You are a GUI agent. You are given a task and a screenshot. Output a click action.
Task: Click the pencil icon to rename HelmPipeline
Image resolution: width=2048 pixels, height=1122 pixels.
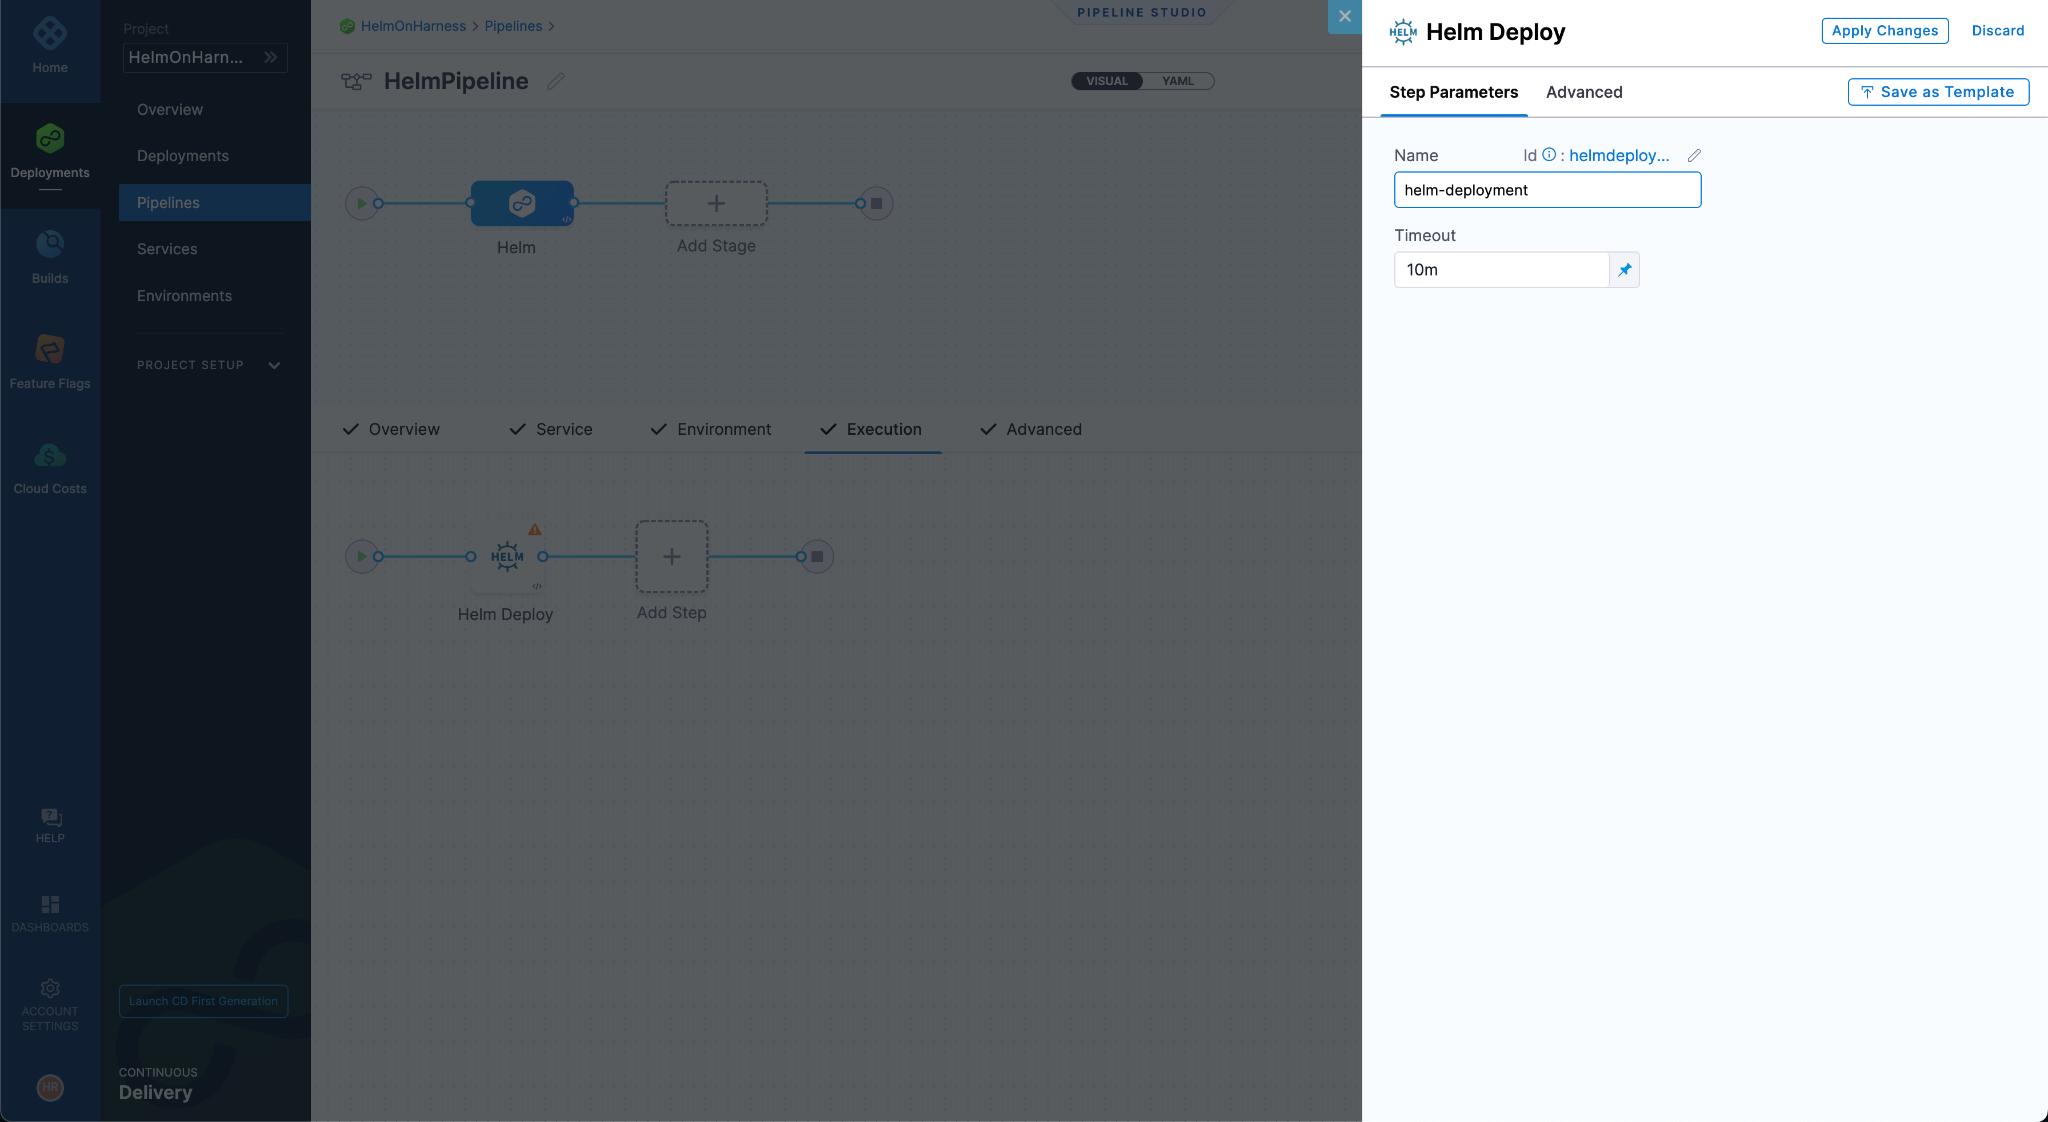coord(557,81)
